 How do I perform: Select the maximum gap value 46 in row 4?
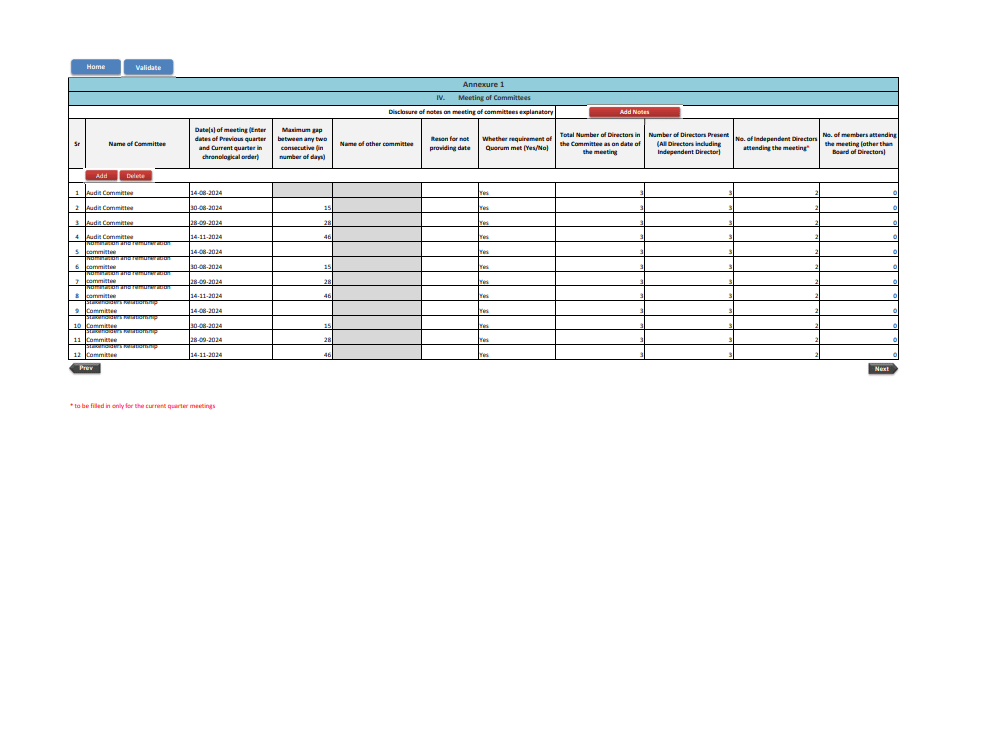coord(302,235)
